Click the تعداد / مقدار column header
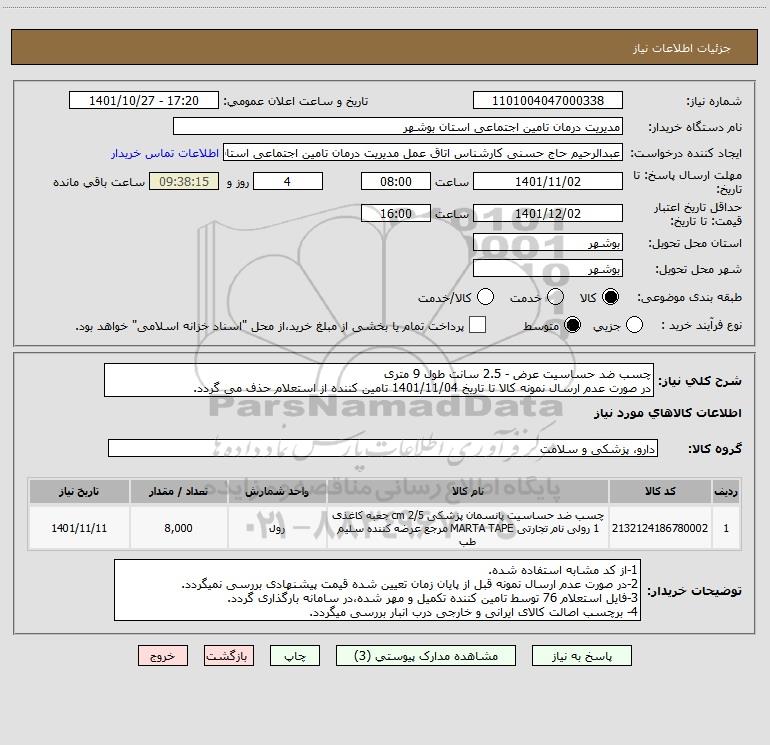770x745 pixels. tap(179, 492)
